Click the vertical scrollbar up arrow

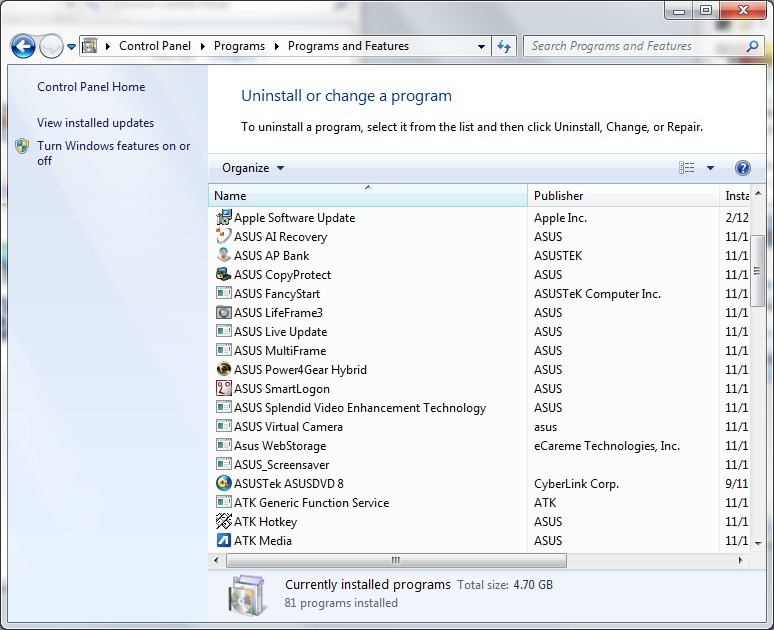pos(758,193)
